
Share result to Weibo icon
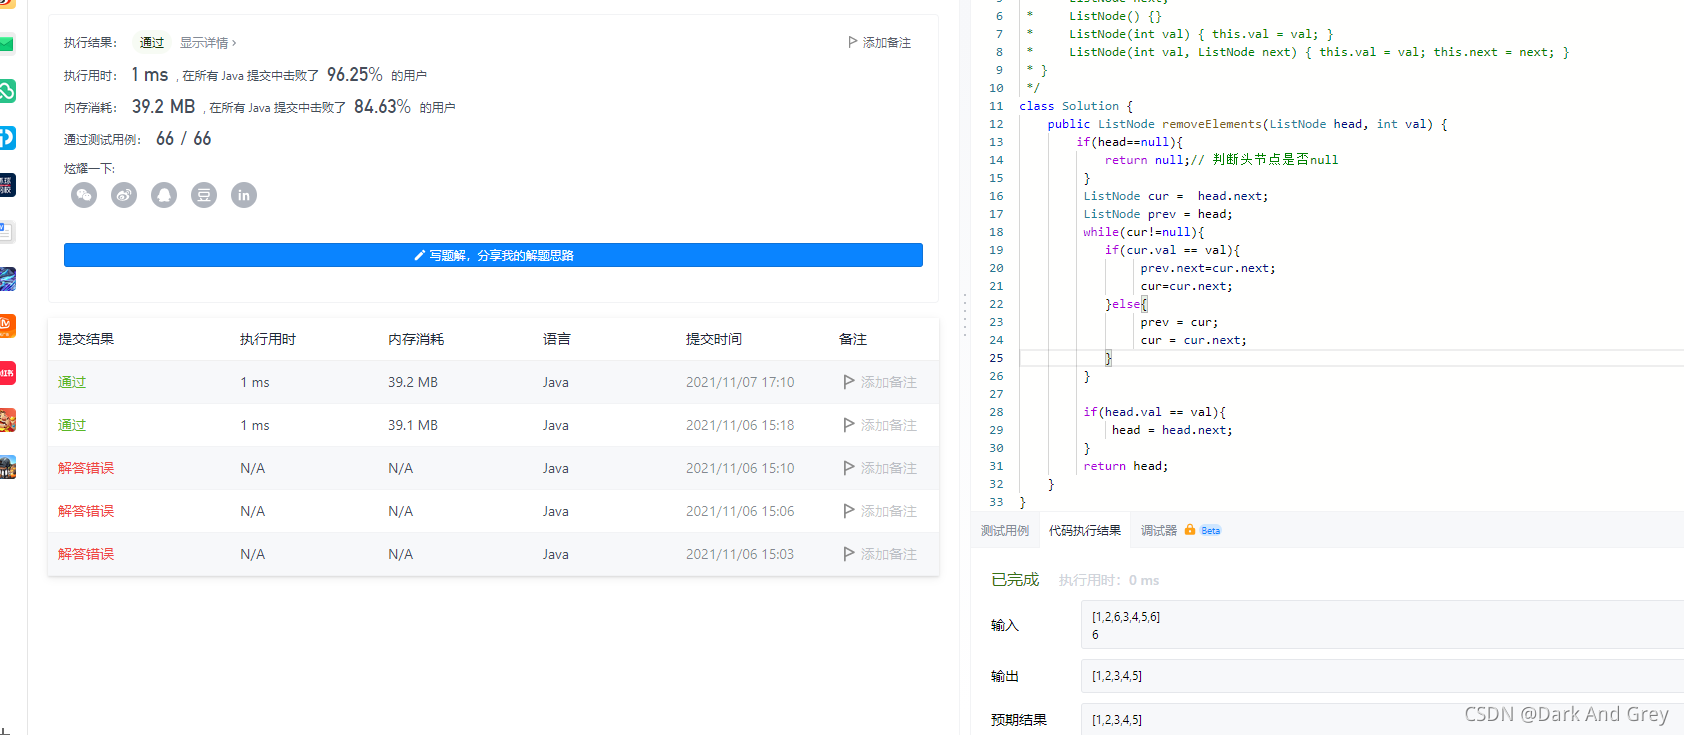click(x=124, y=195)
